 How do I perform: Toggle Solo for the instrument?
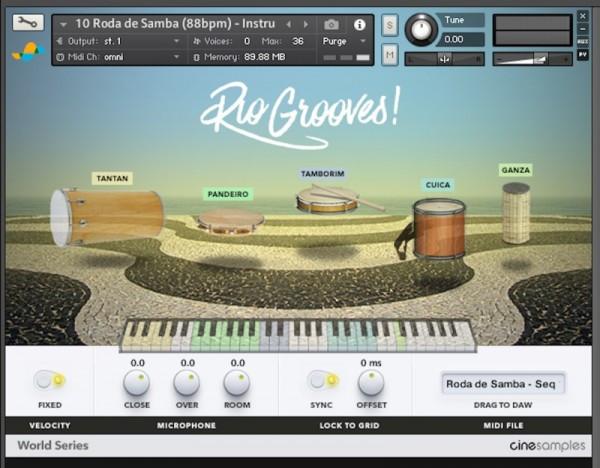coord(390,26)
